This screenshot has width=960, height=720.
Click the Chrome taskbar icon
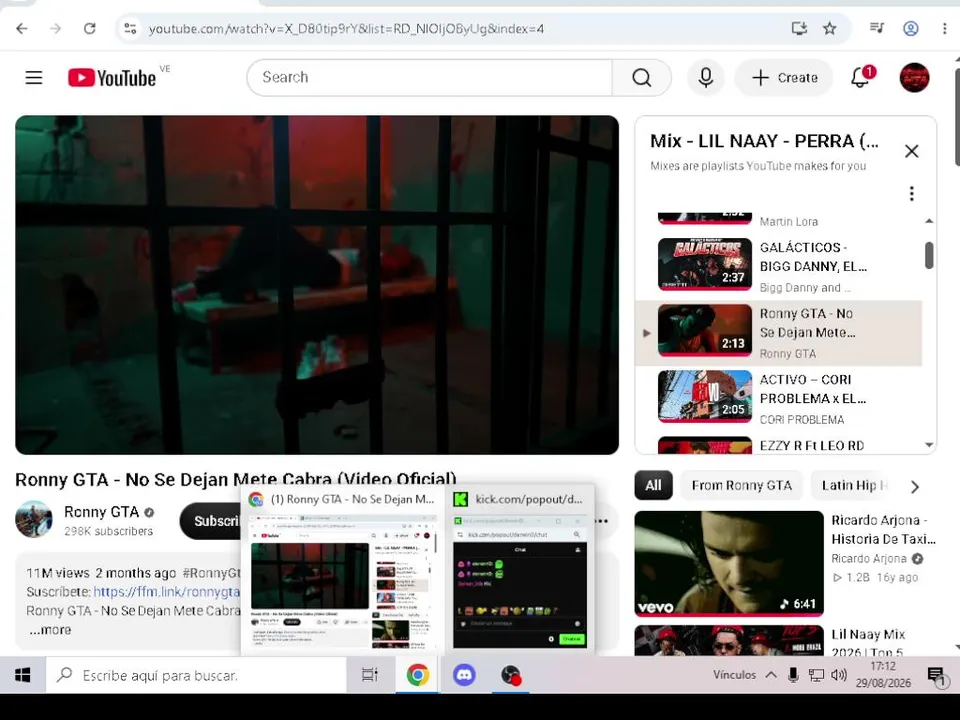(418, 675)
